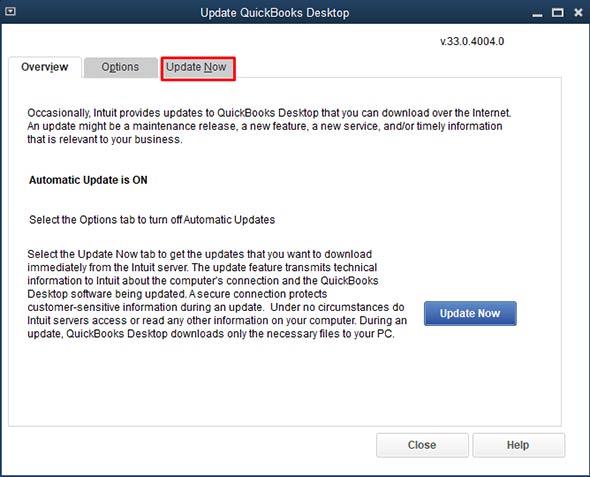Click the Close button
Viewport: 590px width, 477px height.
422,445
